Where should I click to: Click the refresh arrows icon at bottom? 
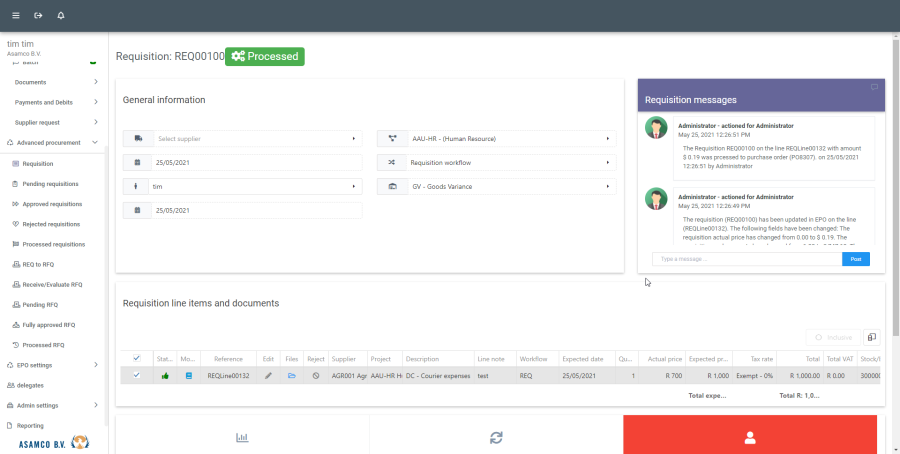click(496, 437)
